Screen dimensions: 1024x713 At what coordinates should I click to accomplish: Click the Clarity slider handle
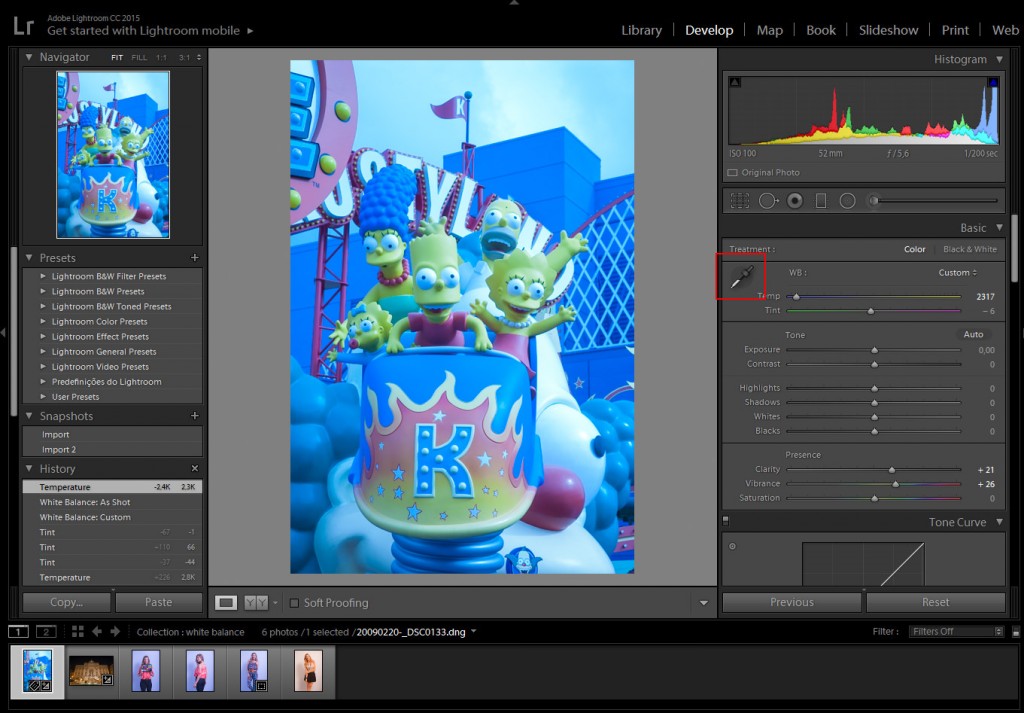[x=891, y=470]
